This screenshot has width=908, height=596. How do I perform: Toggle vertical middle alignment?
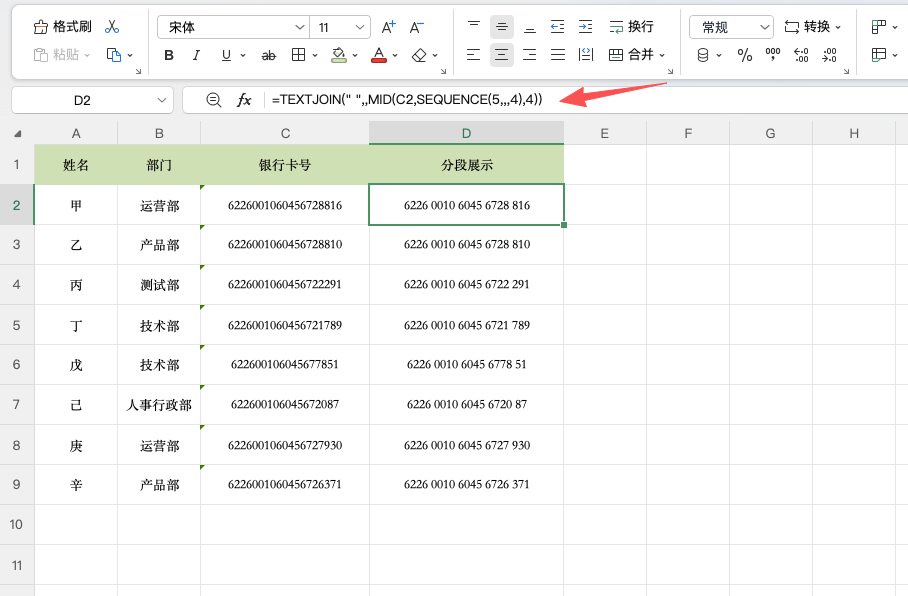(x=501, y=27)
